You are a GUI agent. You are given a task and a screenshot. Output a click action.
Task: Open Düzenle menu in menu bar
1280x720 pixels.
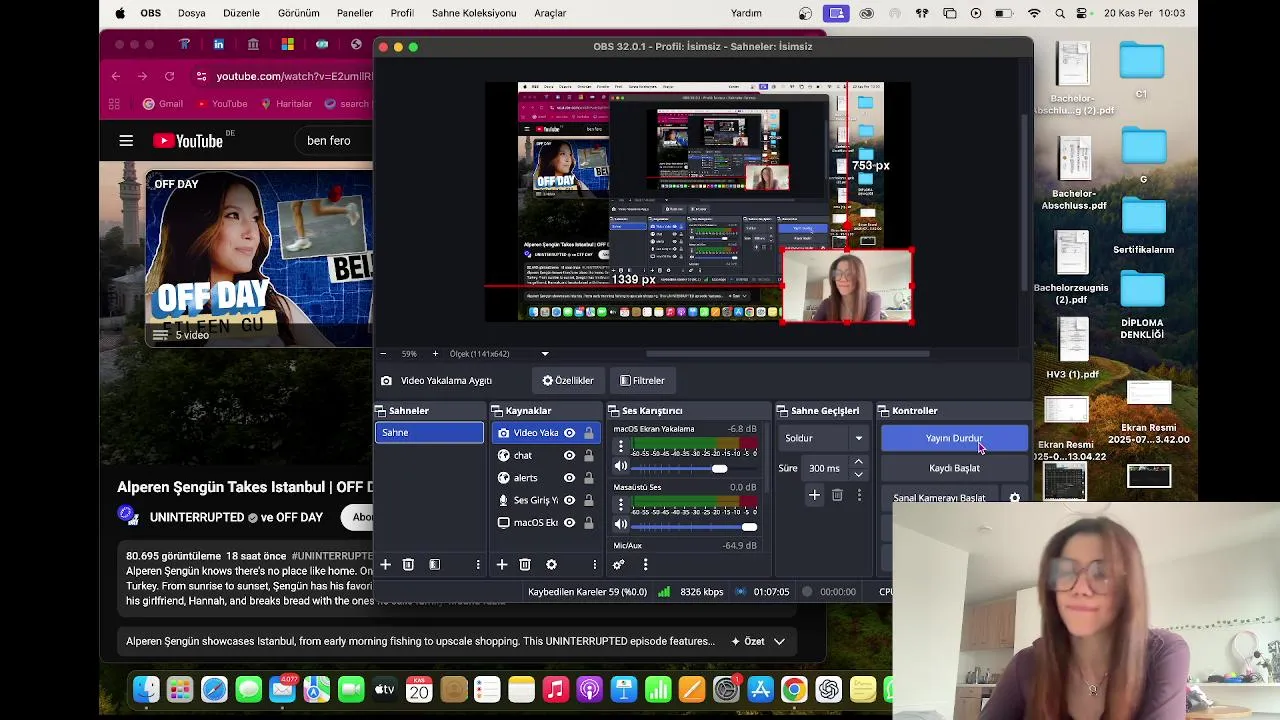[240, 13]
